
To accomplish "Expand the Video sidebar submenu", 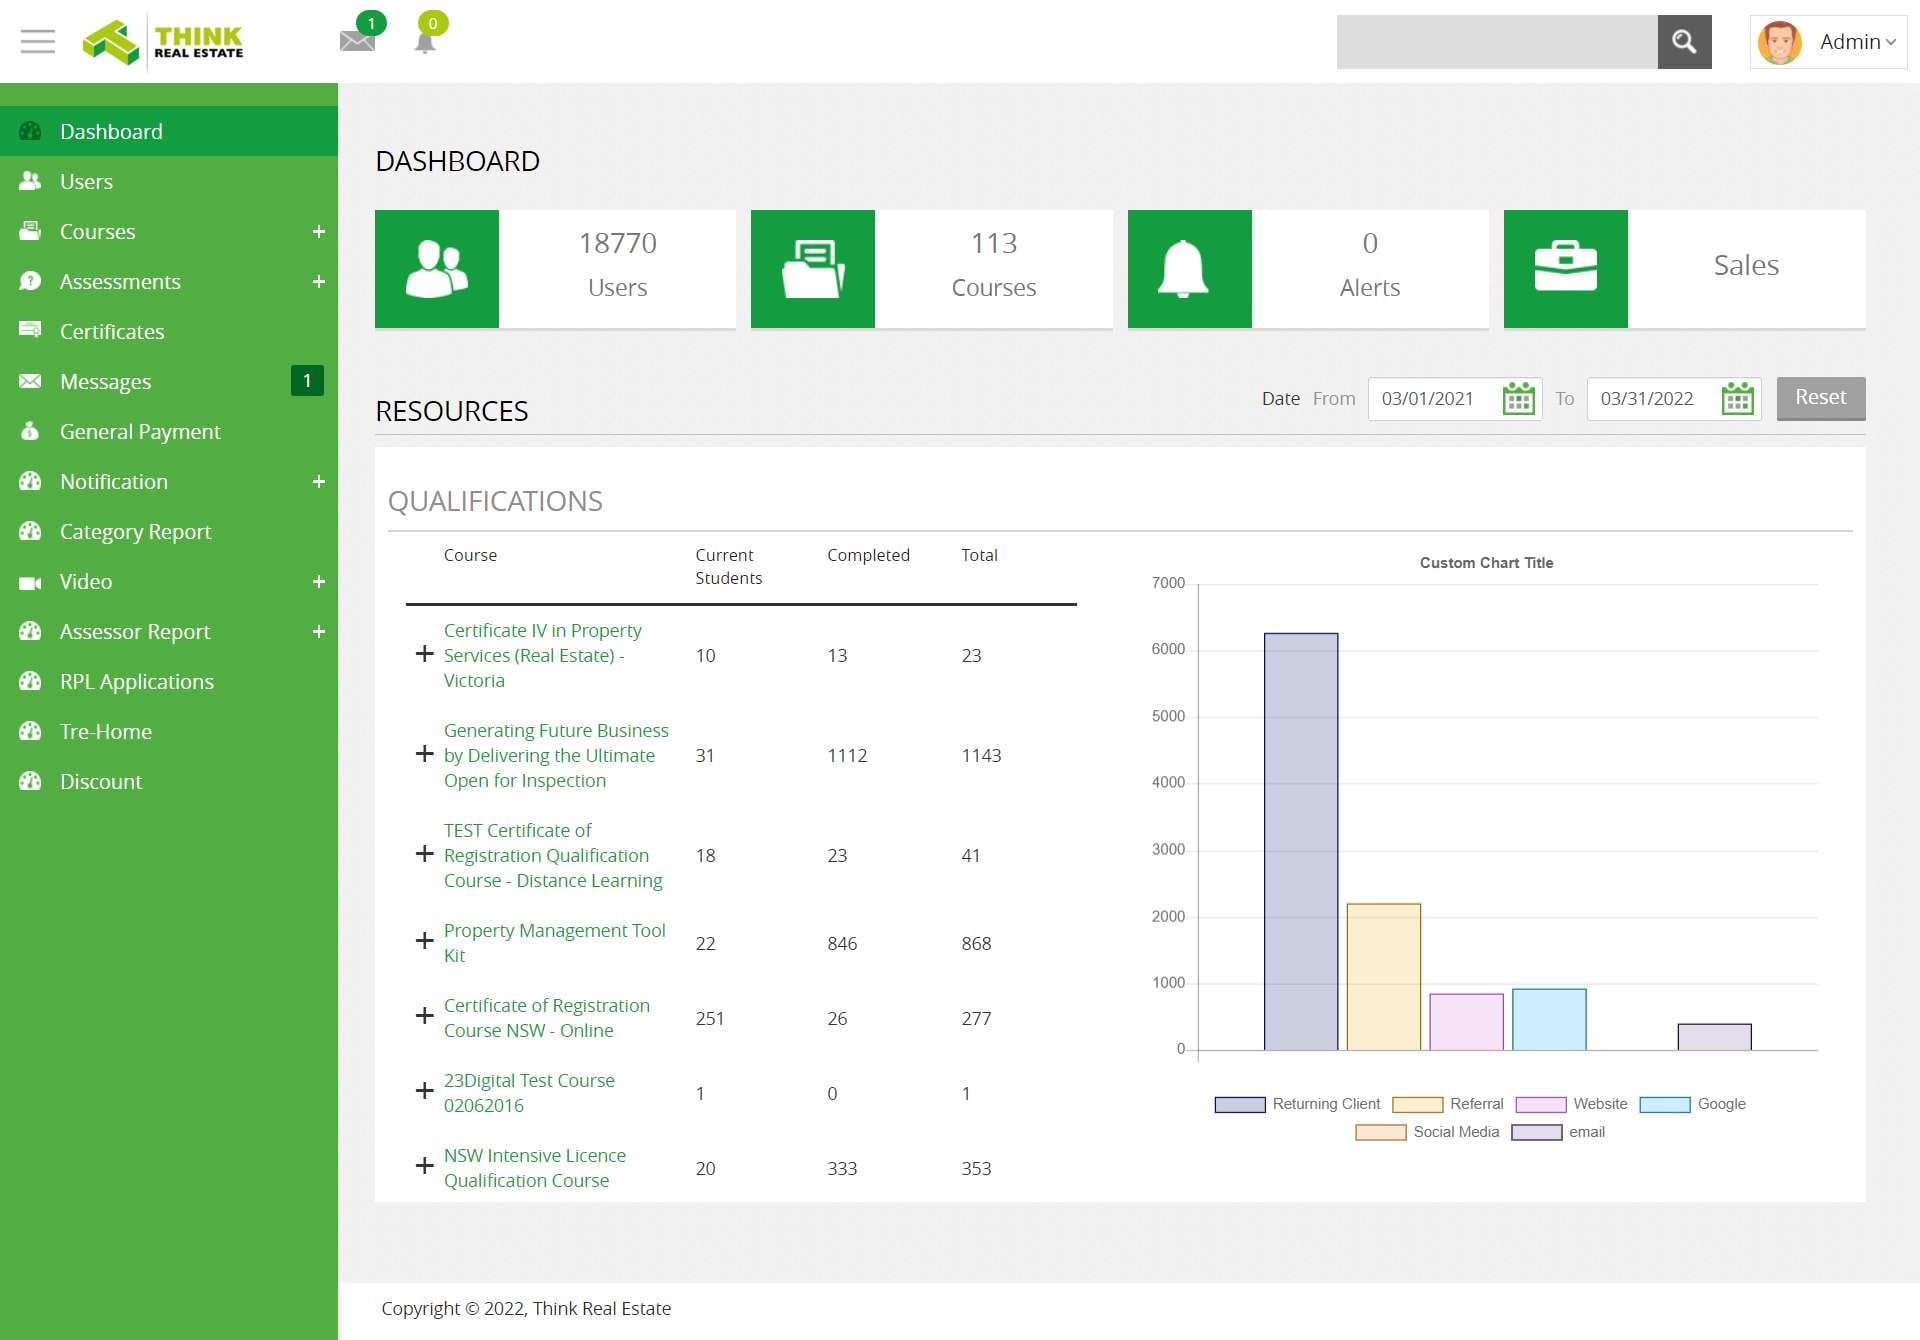I will [318, 582].
